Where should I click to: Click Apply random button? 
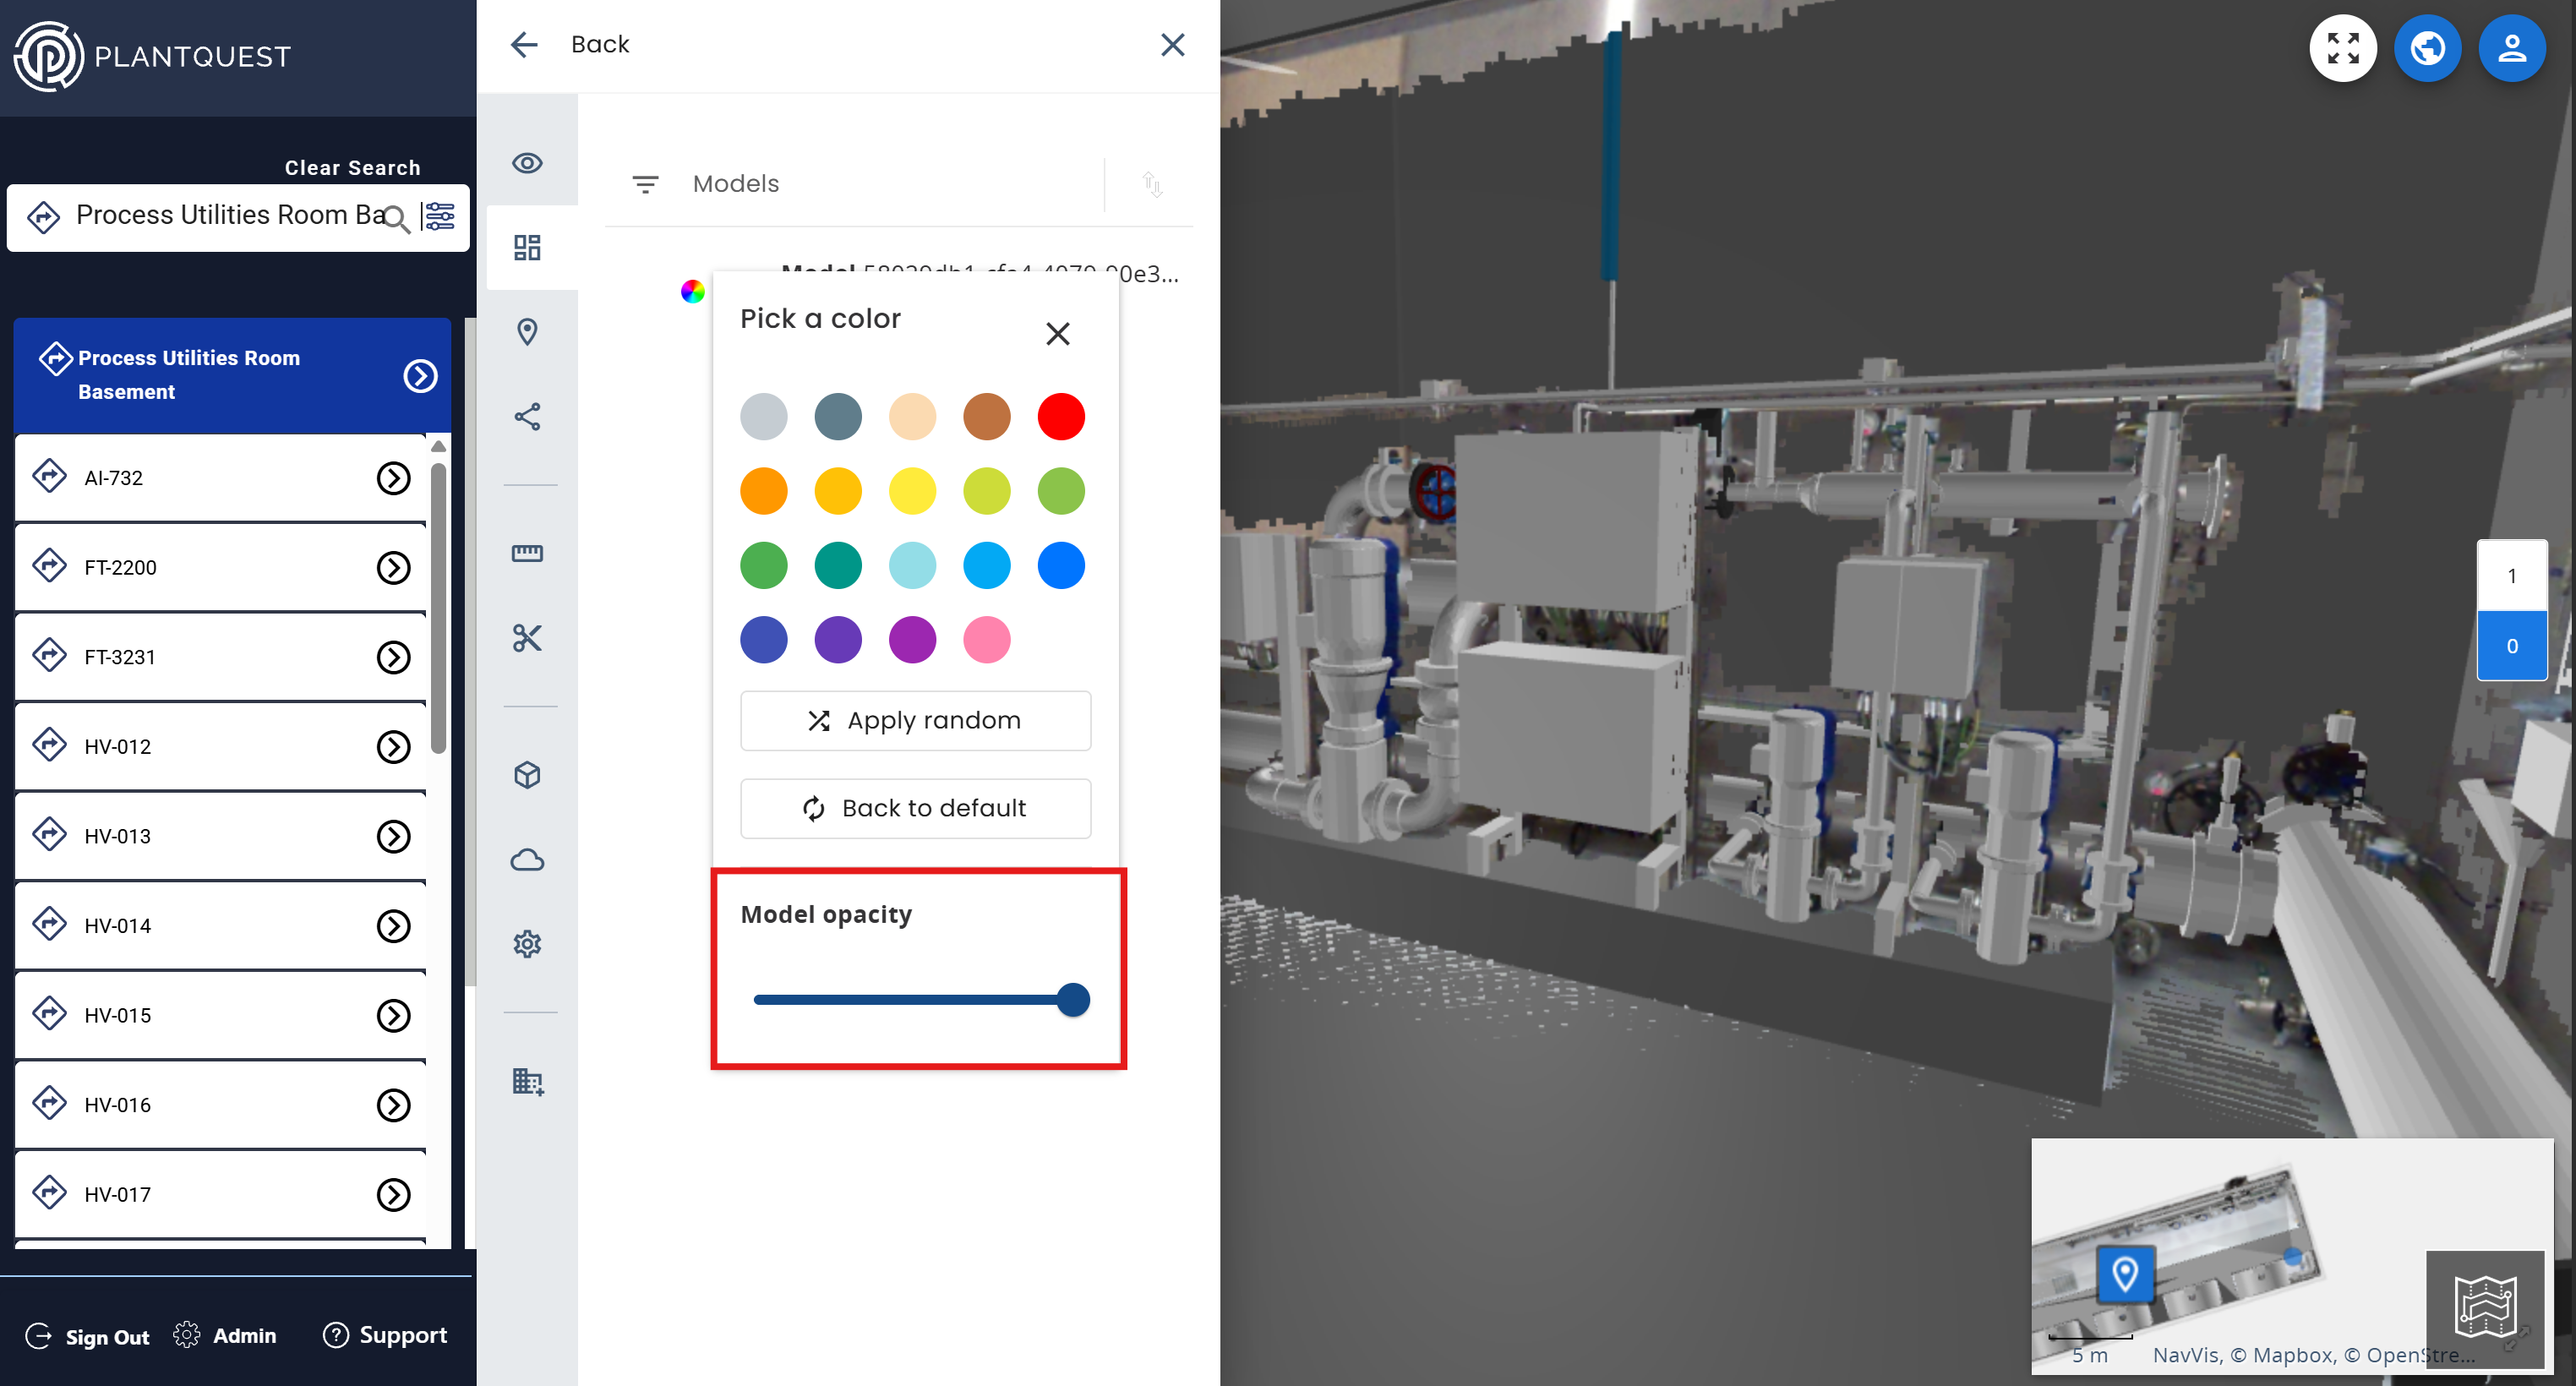[915, 720]
